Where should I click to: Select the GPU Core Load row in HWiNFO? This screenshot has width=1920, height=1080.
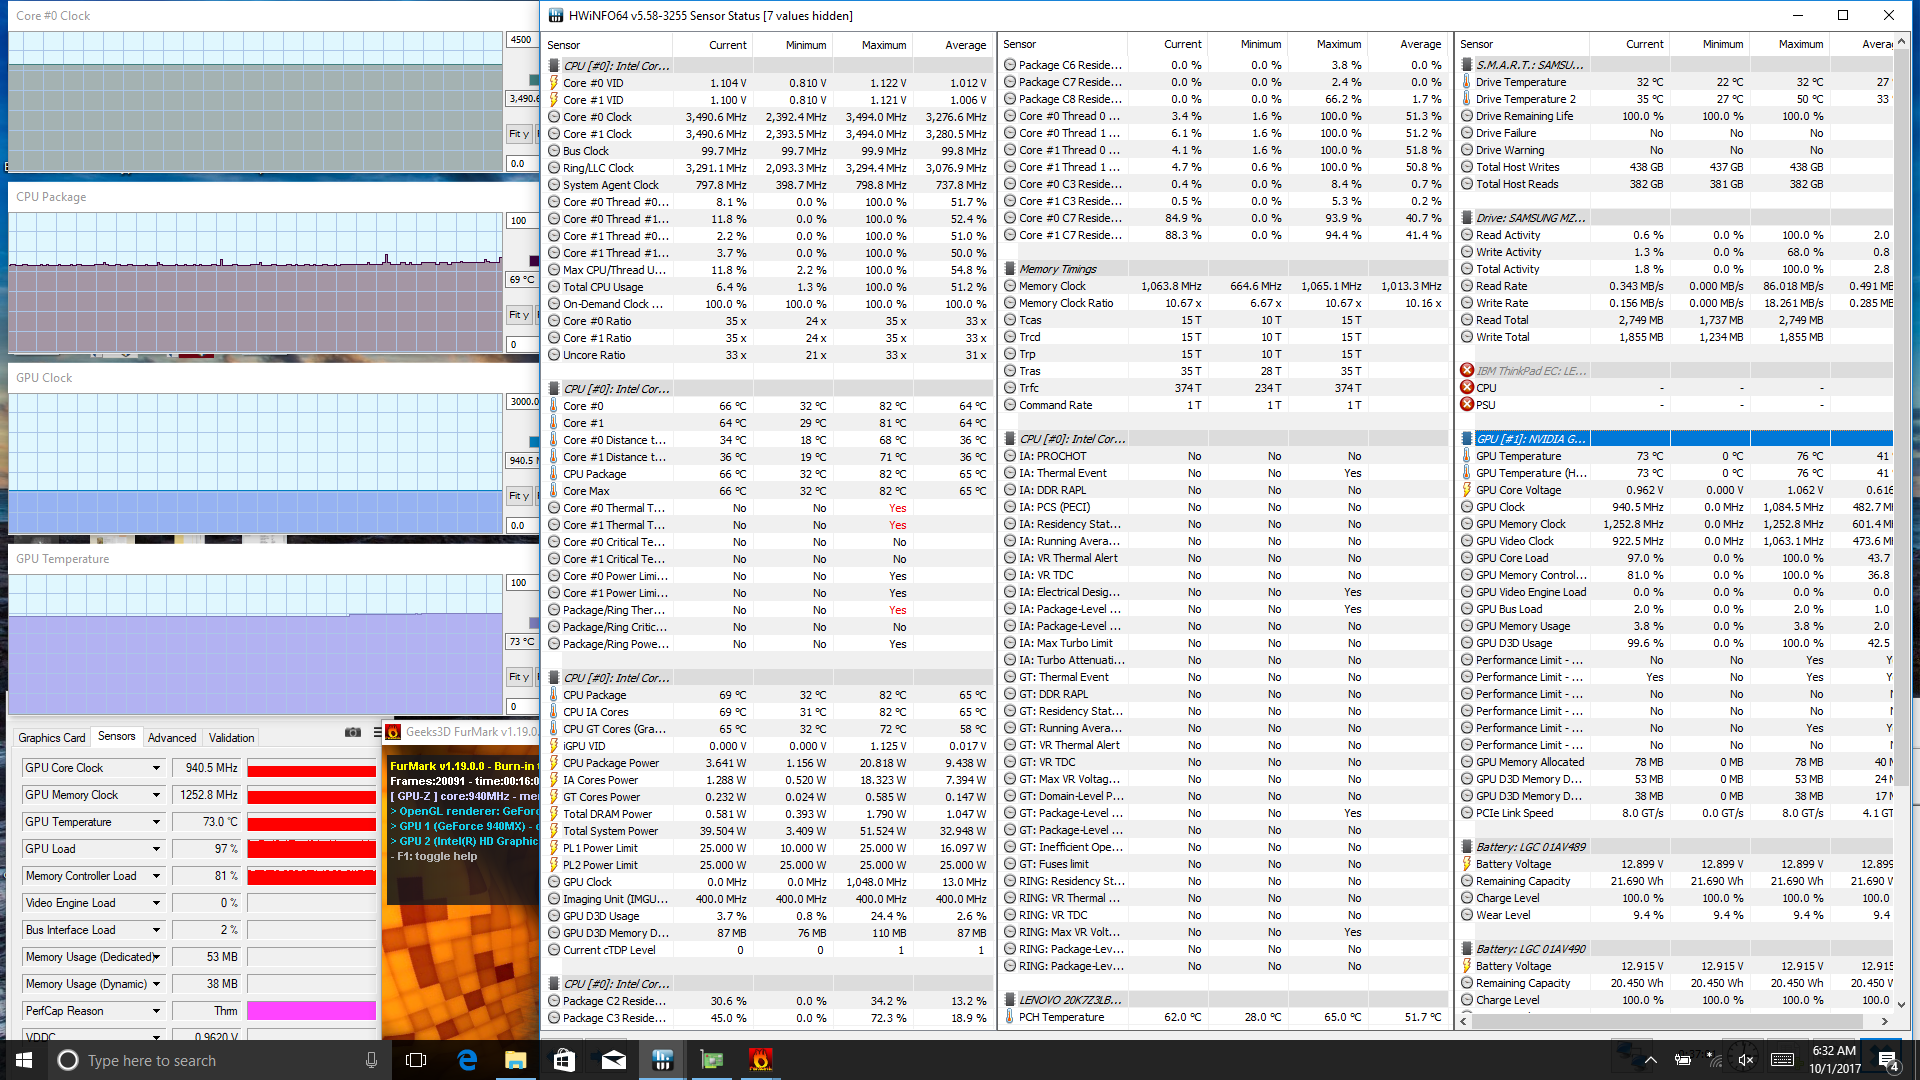coord(1676,557)
